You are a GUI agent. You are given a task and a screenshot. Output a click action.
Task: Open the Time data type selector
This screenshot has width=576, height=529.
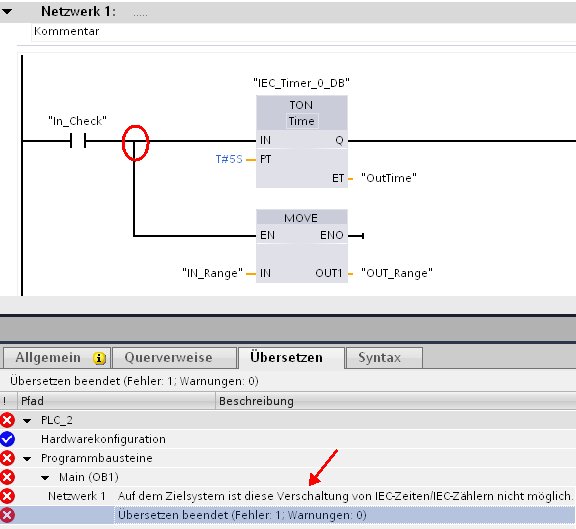[x=302, y=121]
